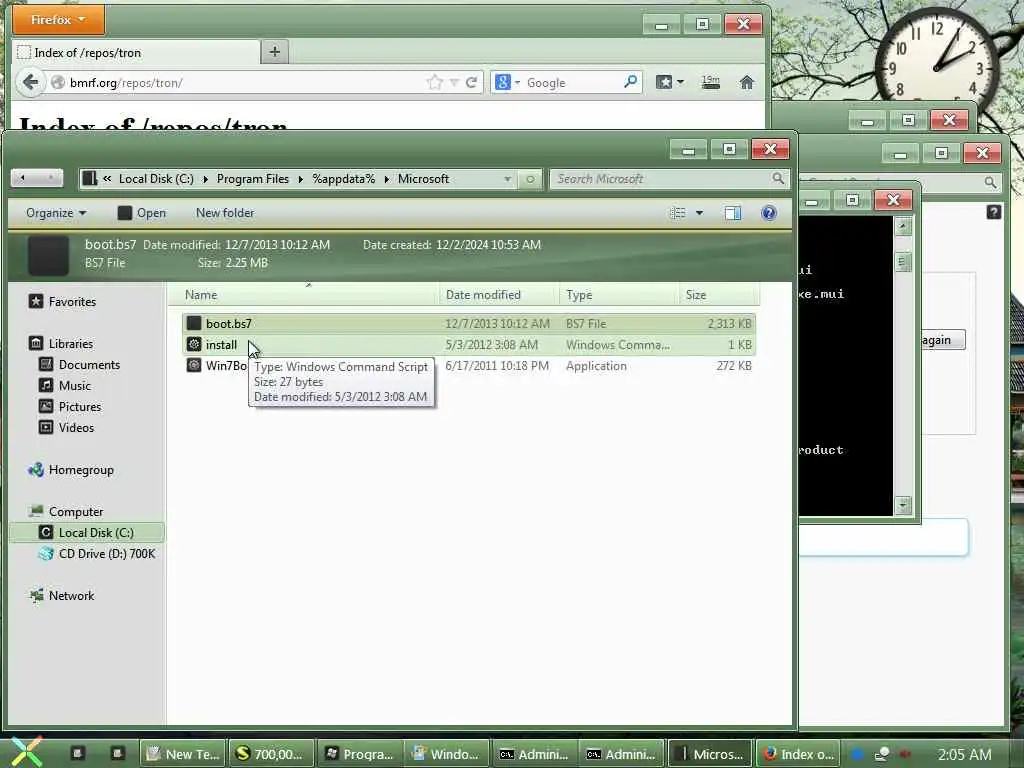Click the Explorer address bar refresh button

(530, 179)
